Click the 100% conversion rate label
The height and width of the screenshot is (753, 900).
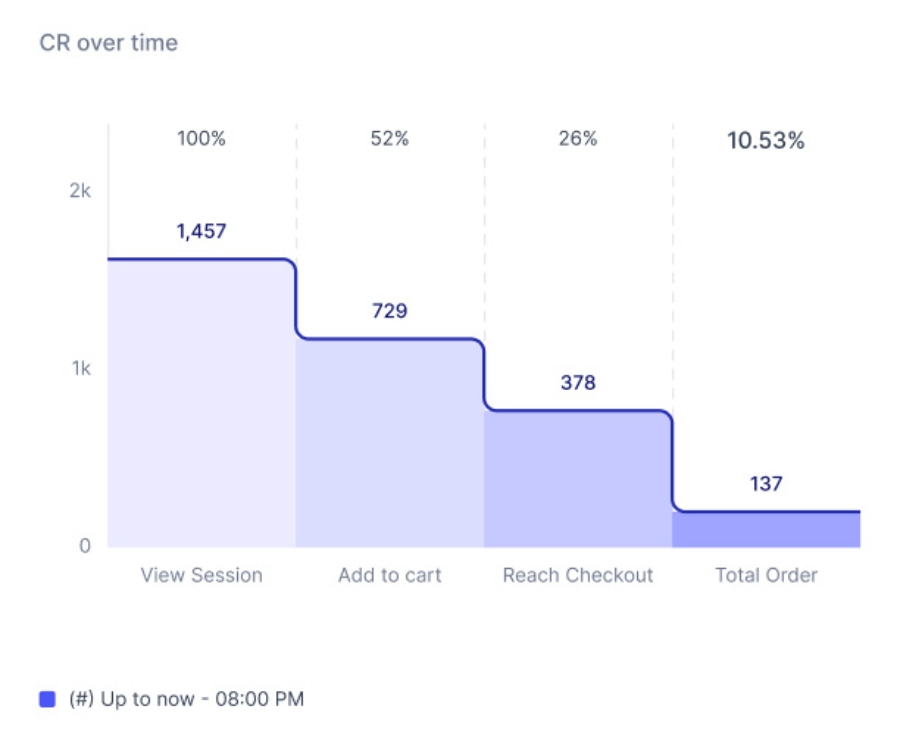[201, 139]
